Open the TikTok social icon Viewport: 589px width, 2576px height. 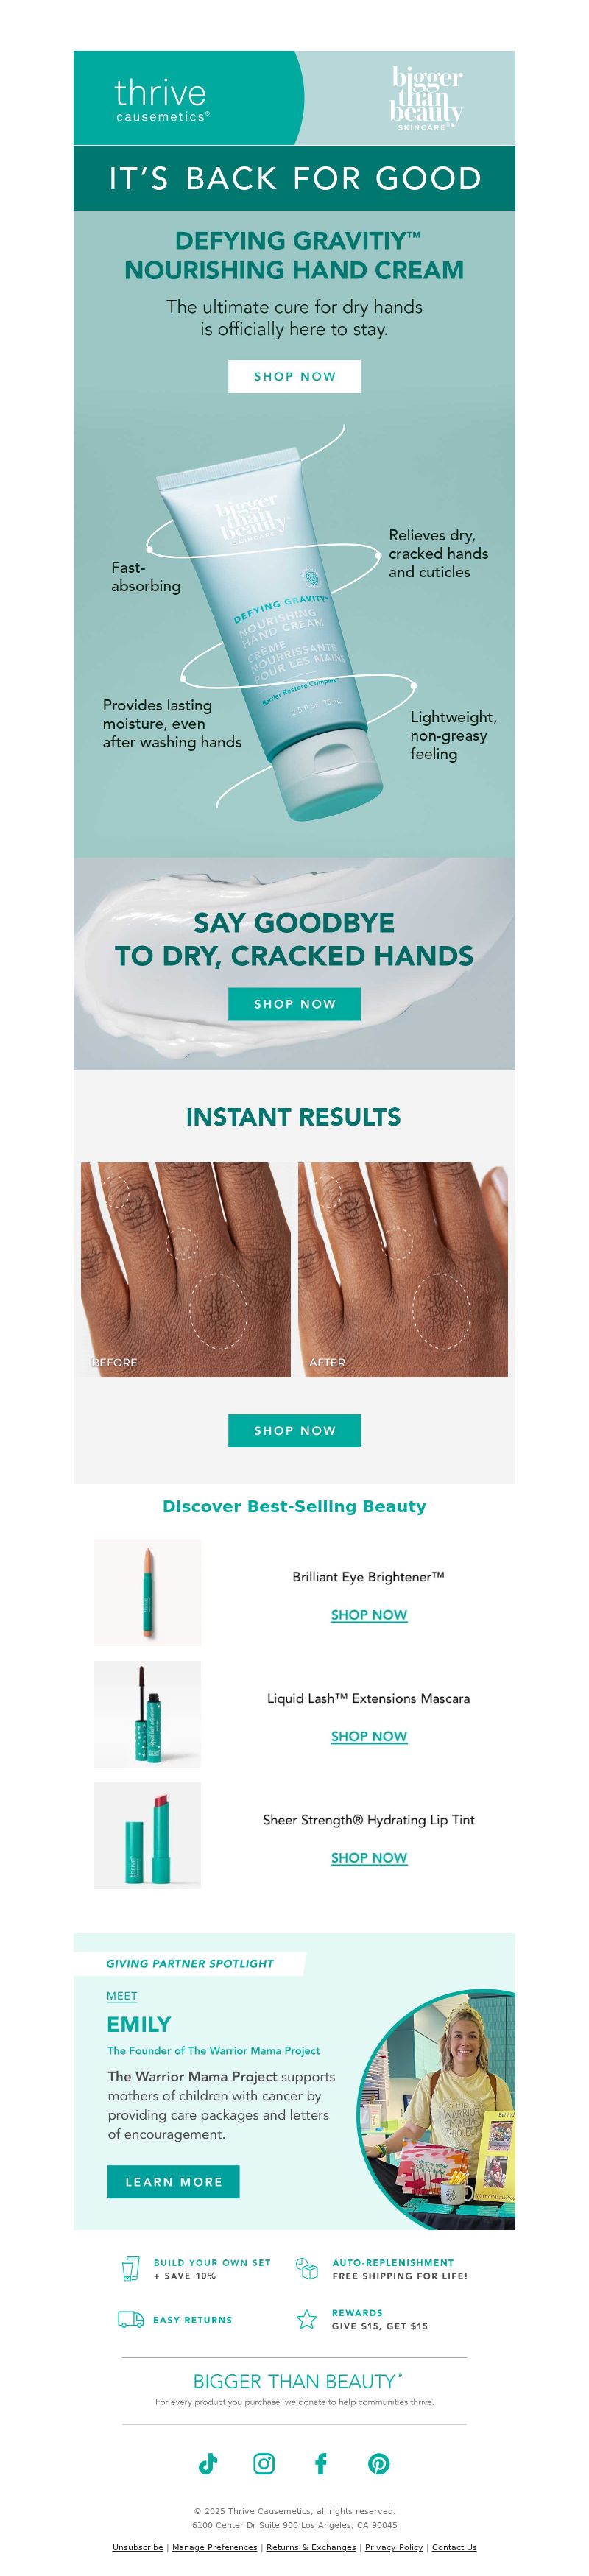coord(208,2464)
